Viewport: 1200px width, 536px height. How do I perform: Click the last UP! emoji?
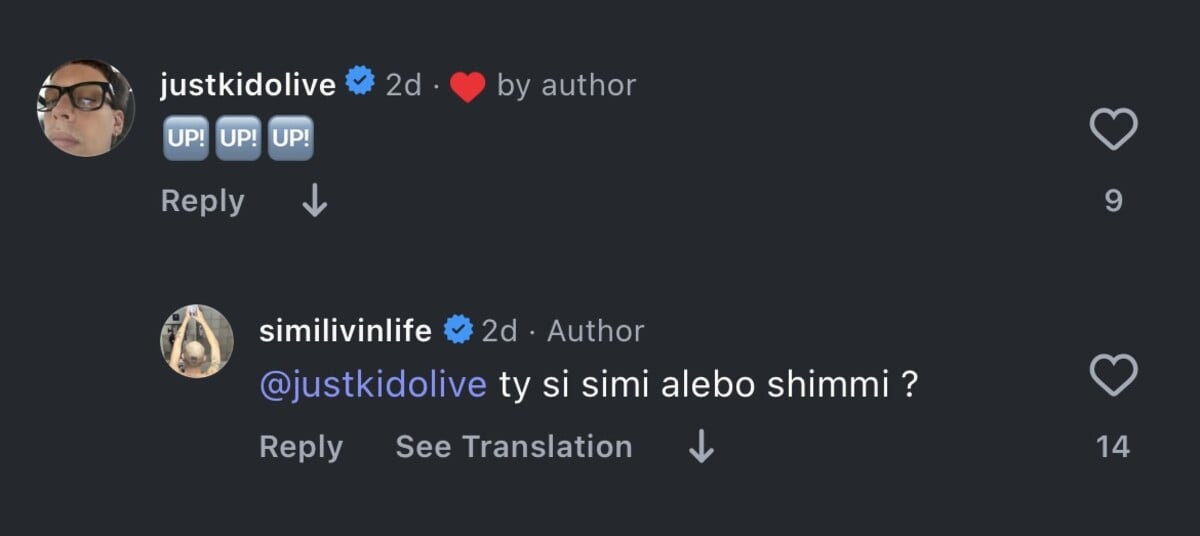tap(291, 139)
